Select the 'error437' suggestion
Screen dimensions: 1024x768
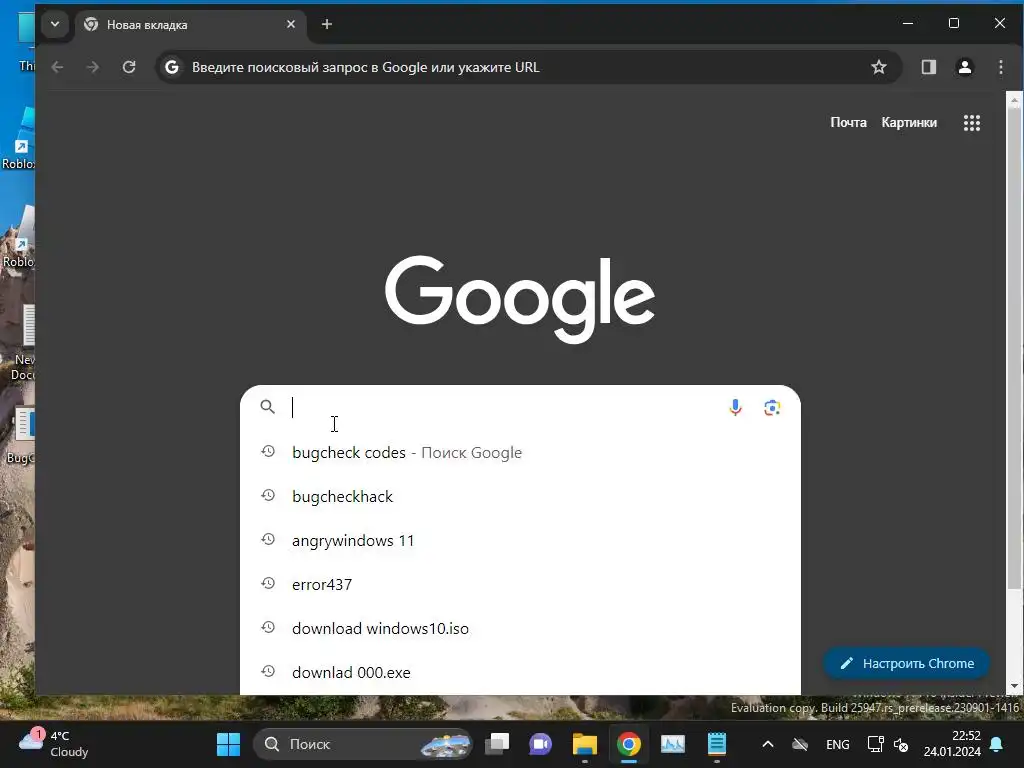[x=520, y=584]
